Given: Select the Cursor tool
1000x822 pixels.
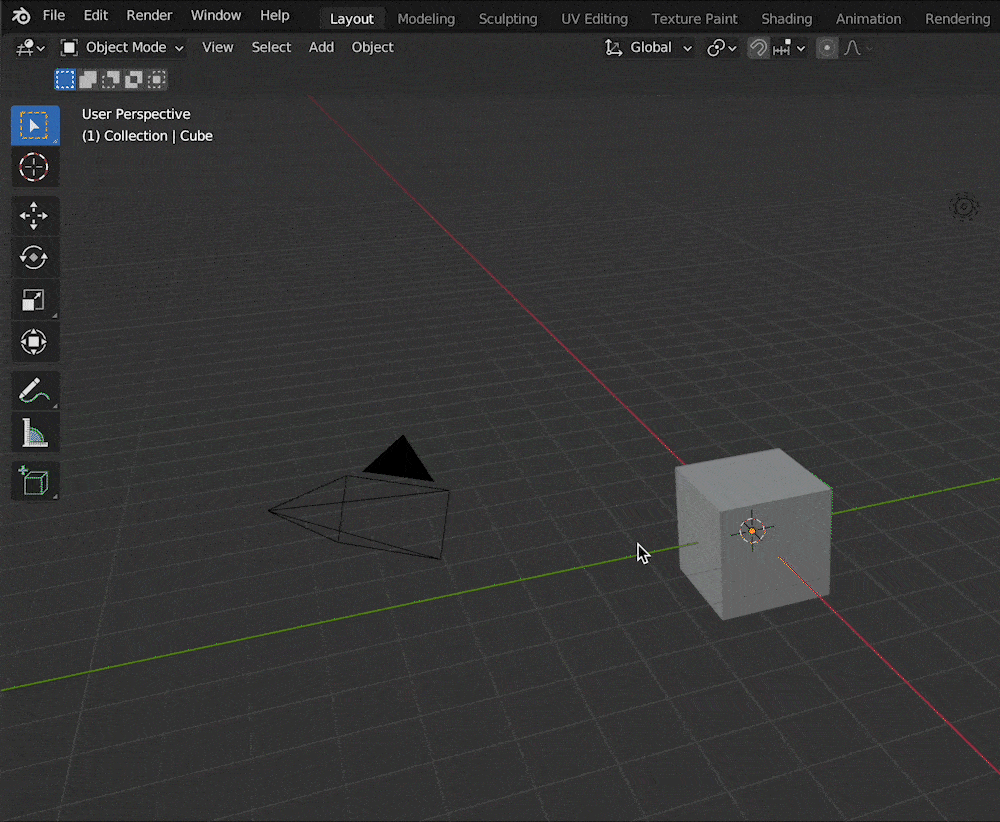Looking at the screenshot, I should [34, 167].
